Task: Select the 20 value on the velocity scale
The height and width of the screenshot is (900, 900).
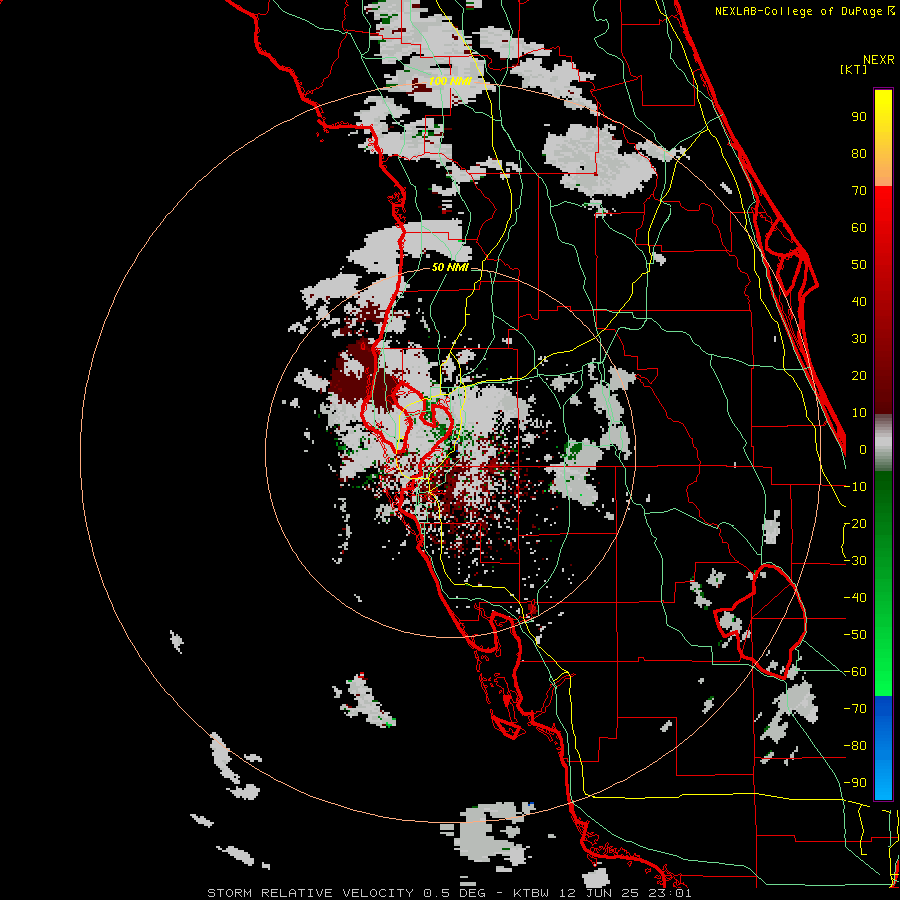Action: tap(859, 375)
